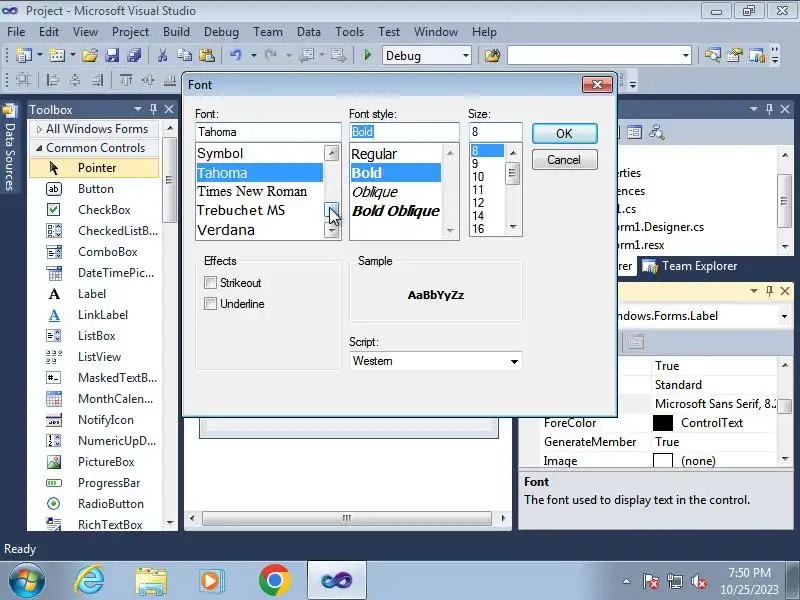Click the Align Centers layout icon

[x=75, y=80]
